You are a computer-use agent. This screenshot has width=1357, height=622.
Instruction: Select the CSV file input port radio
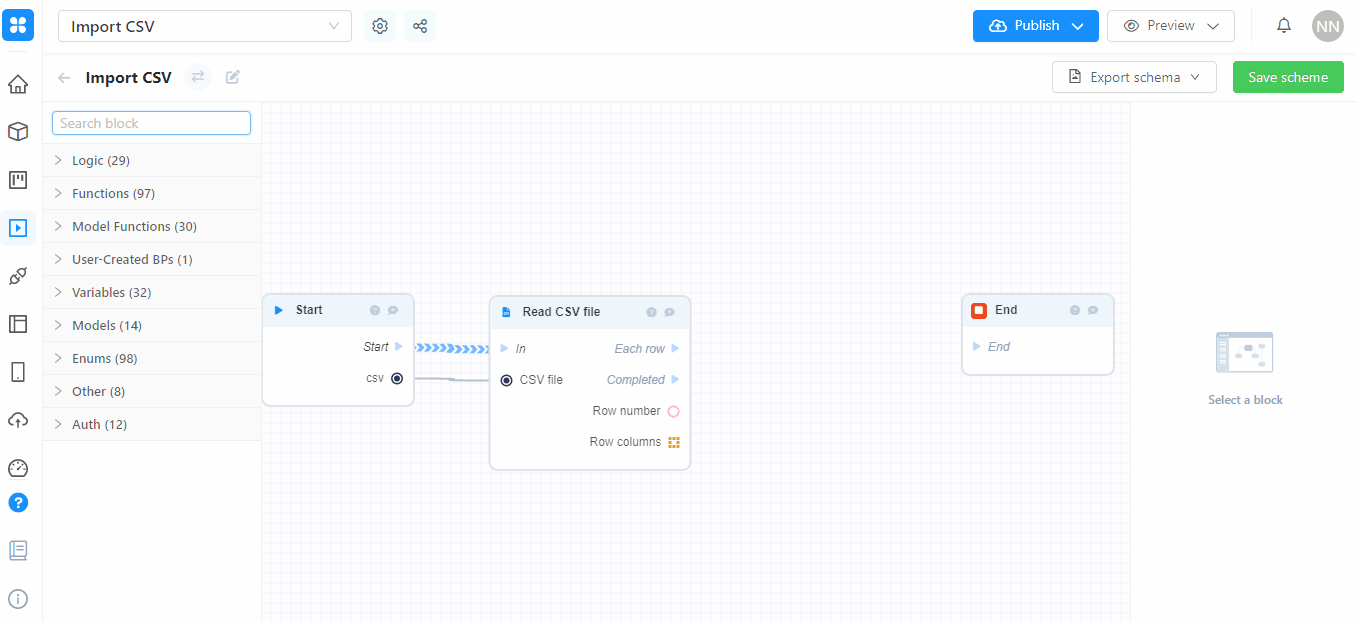click(506, 380)
